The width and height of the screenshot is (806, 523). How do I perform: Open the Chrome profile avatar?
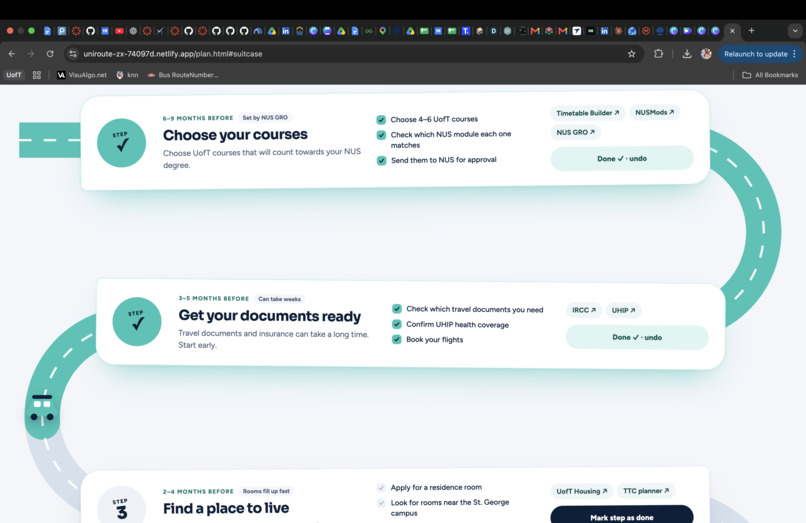click(x=706, y=53)
